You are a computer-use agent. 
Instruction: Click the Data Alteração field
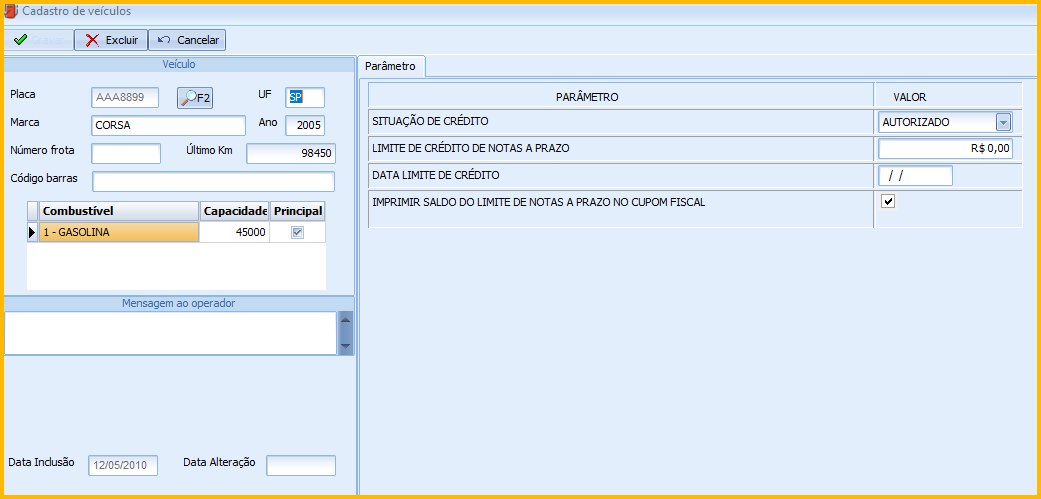click(301, 465)
